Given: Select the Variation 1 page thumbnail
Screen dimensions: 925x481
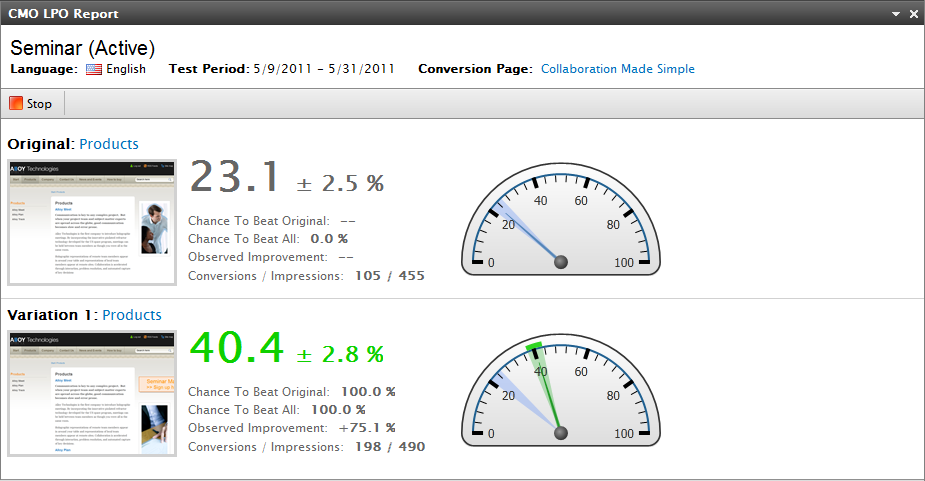Looking at the screenshot, I should (x=92, y=393).
